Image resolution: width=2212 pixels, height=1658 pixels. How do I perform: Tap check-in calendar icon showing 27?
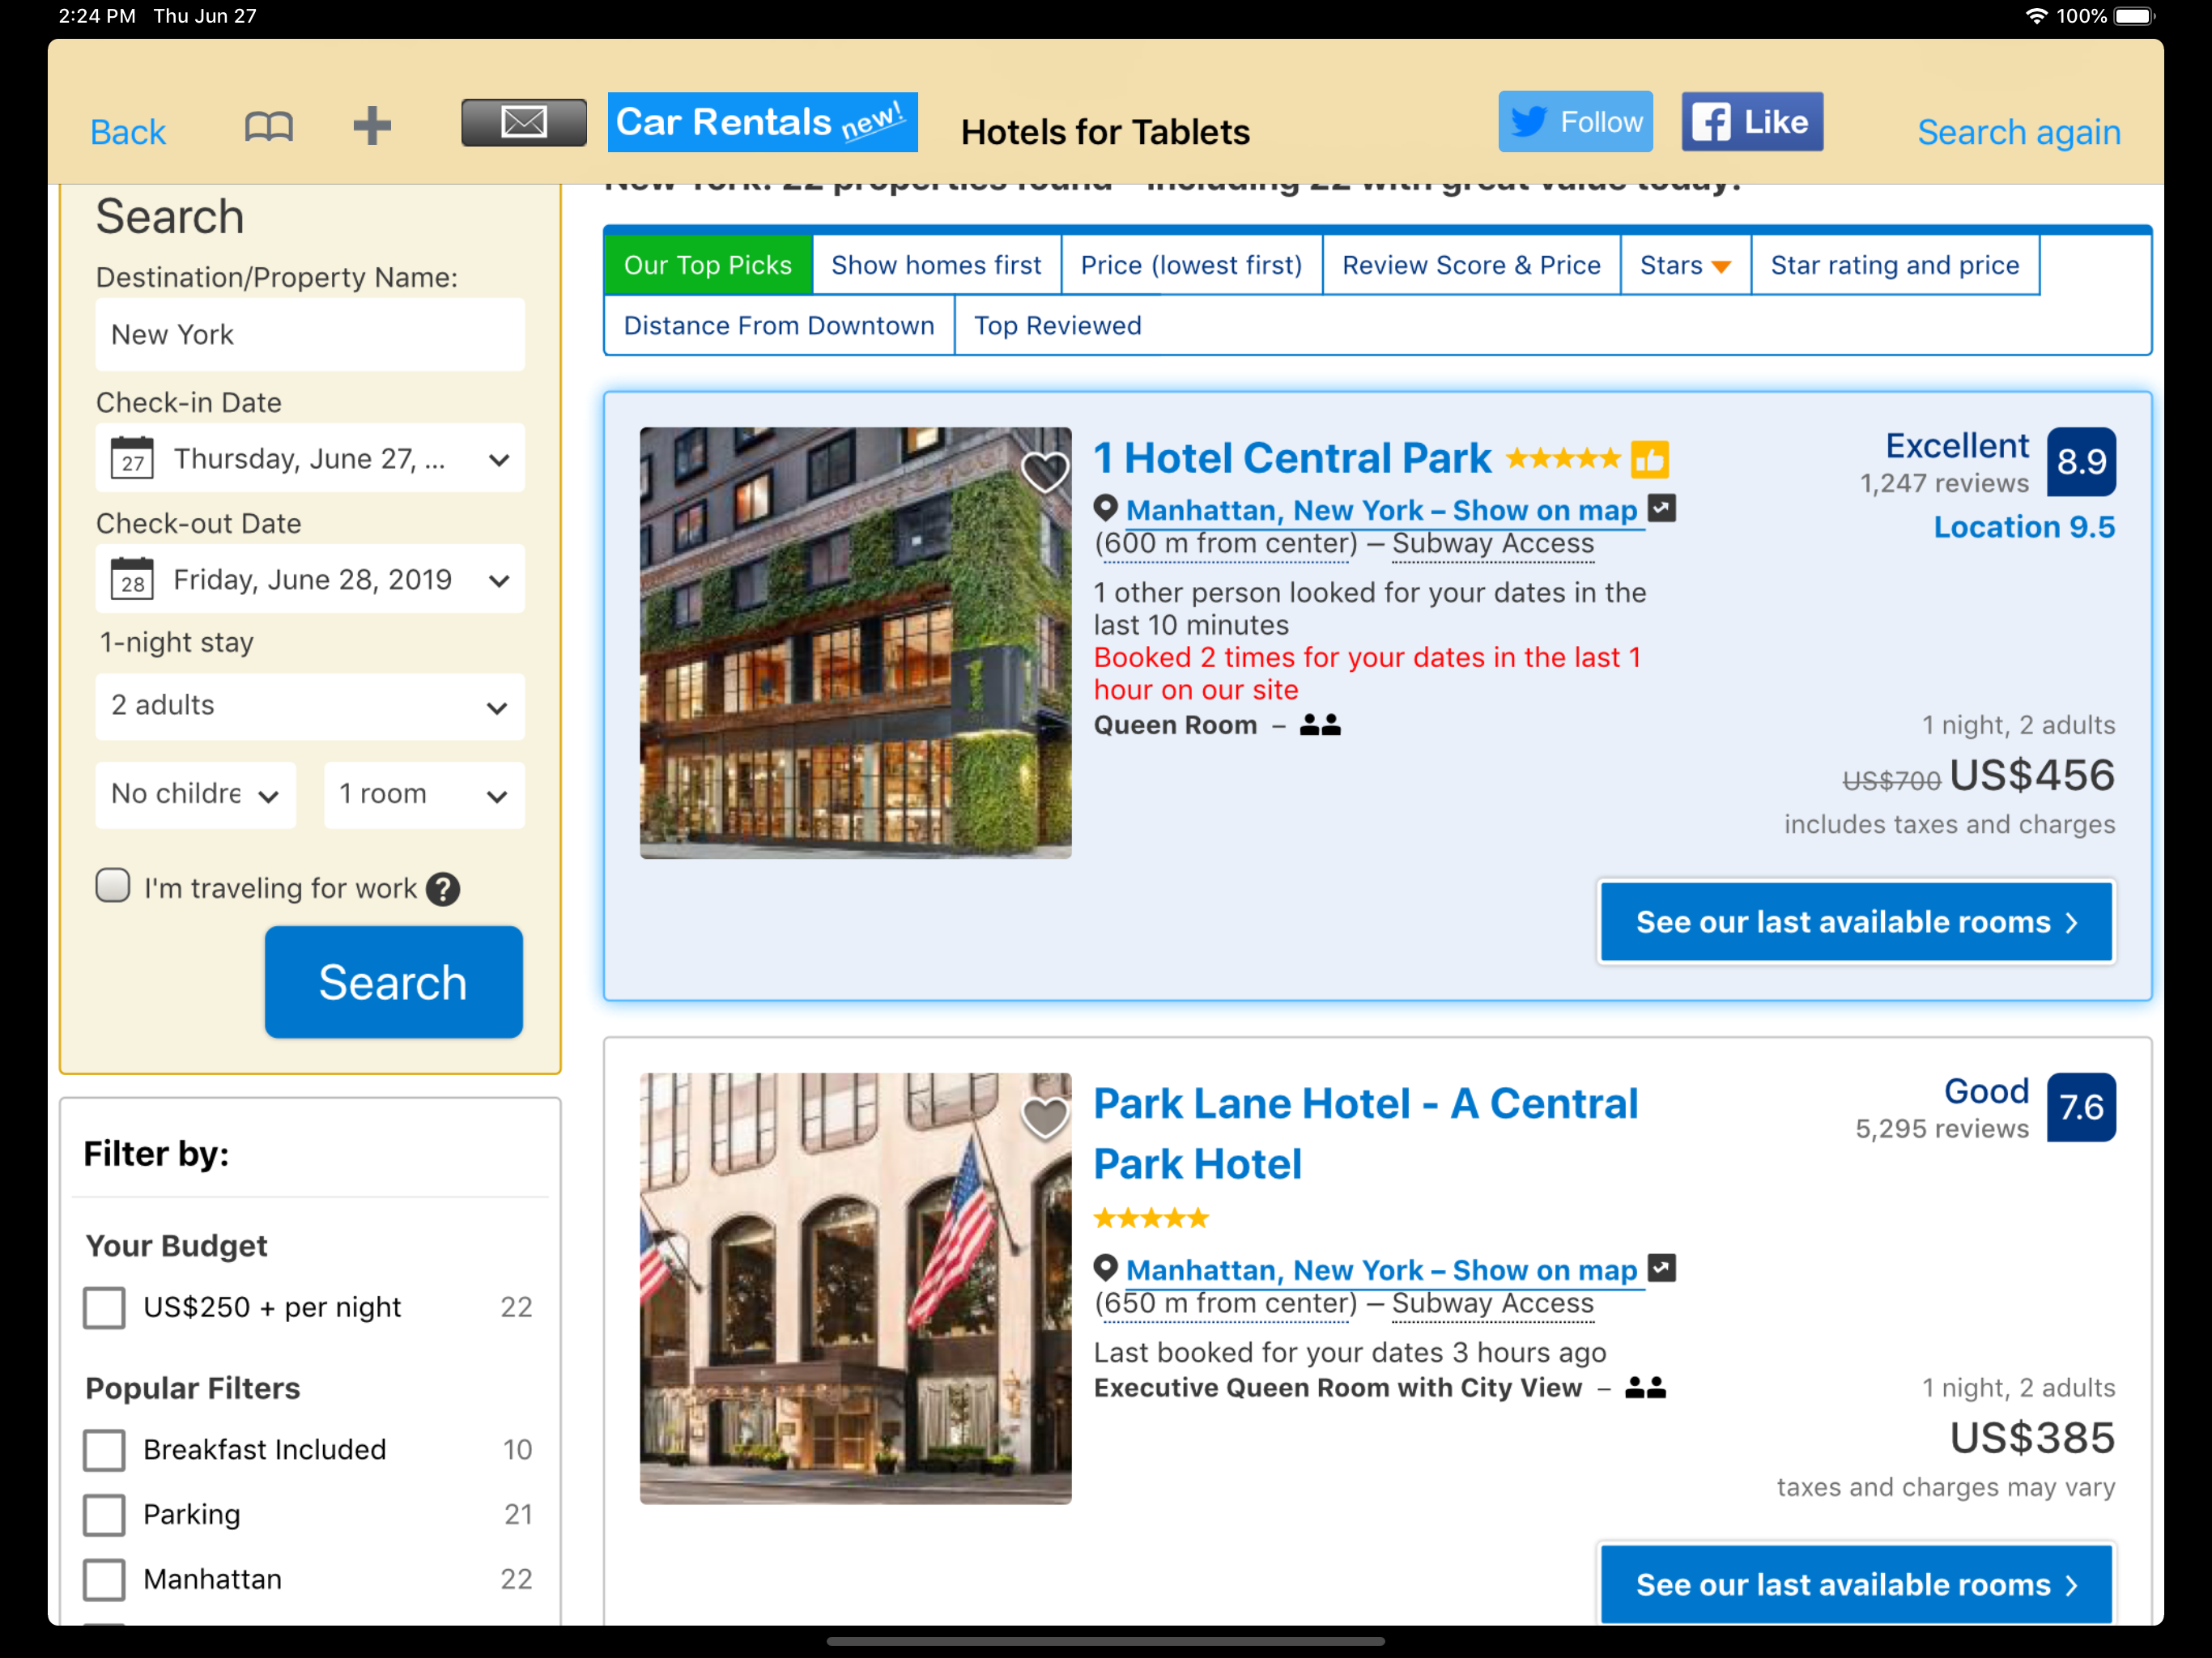pyautogui.click(x=132, y=458)
